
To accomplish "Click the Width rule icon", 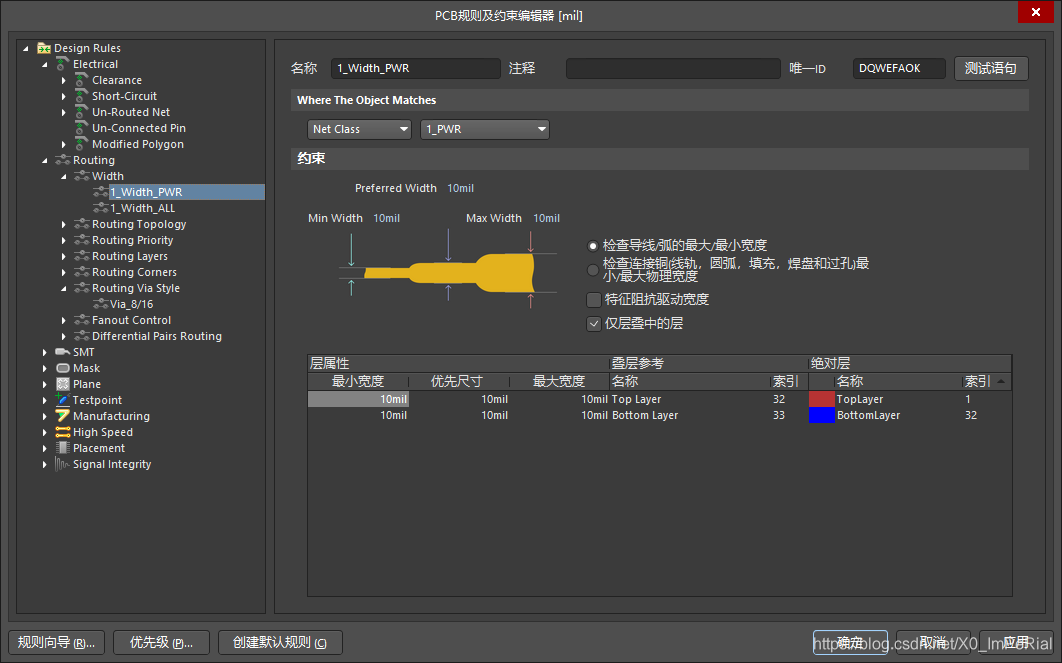I will coord(82,176).
